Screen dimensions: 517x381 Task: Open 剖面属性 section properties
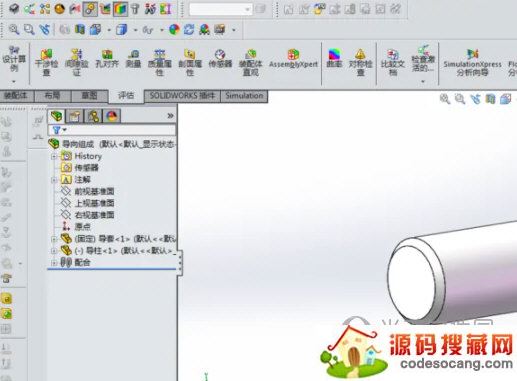click(x=190, y=62)
